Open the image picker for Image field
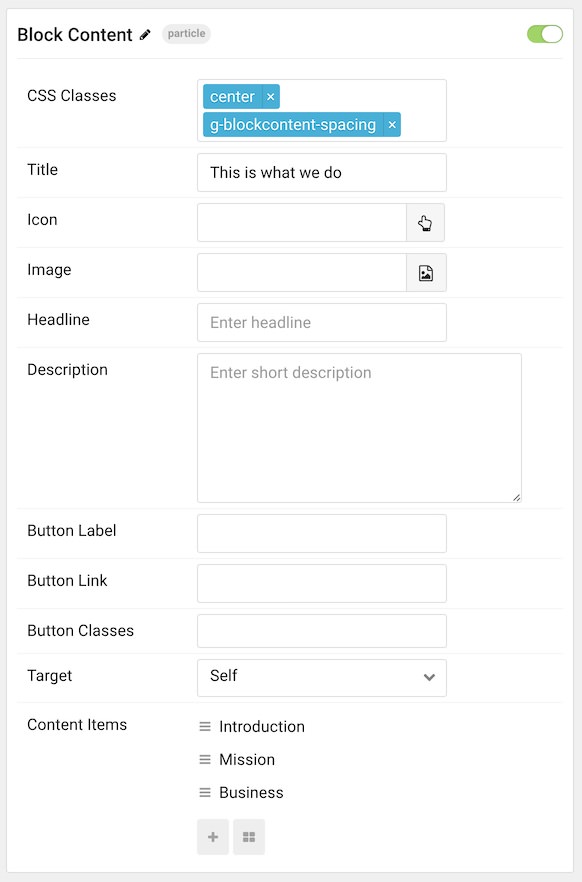 click(x=426, y=273)
